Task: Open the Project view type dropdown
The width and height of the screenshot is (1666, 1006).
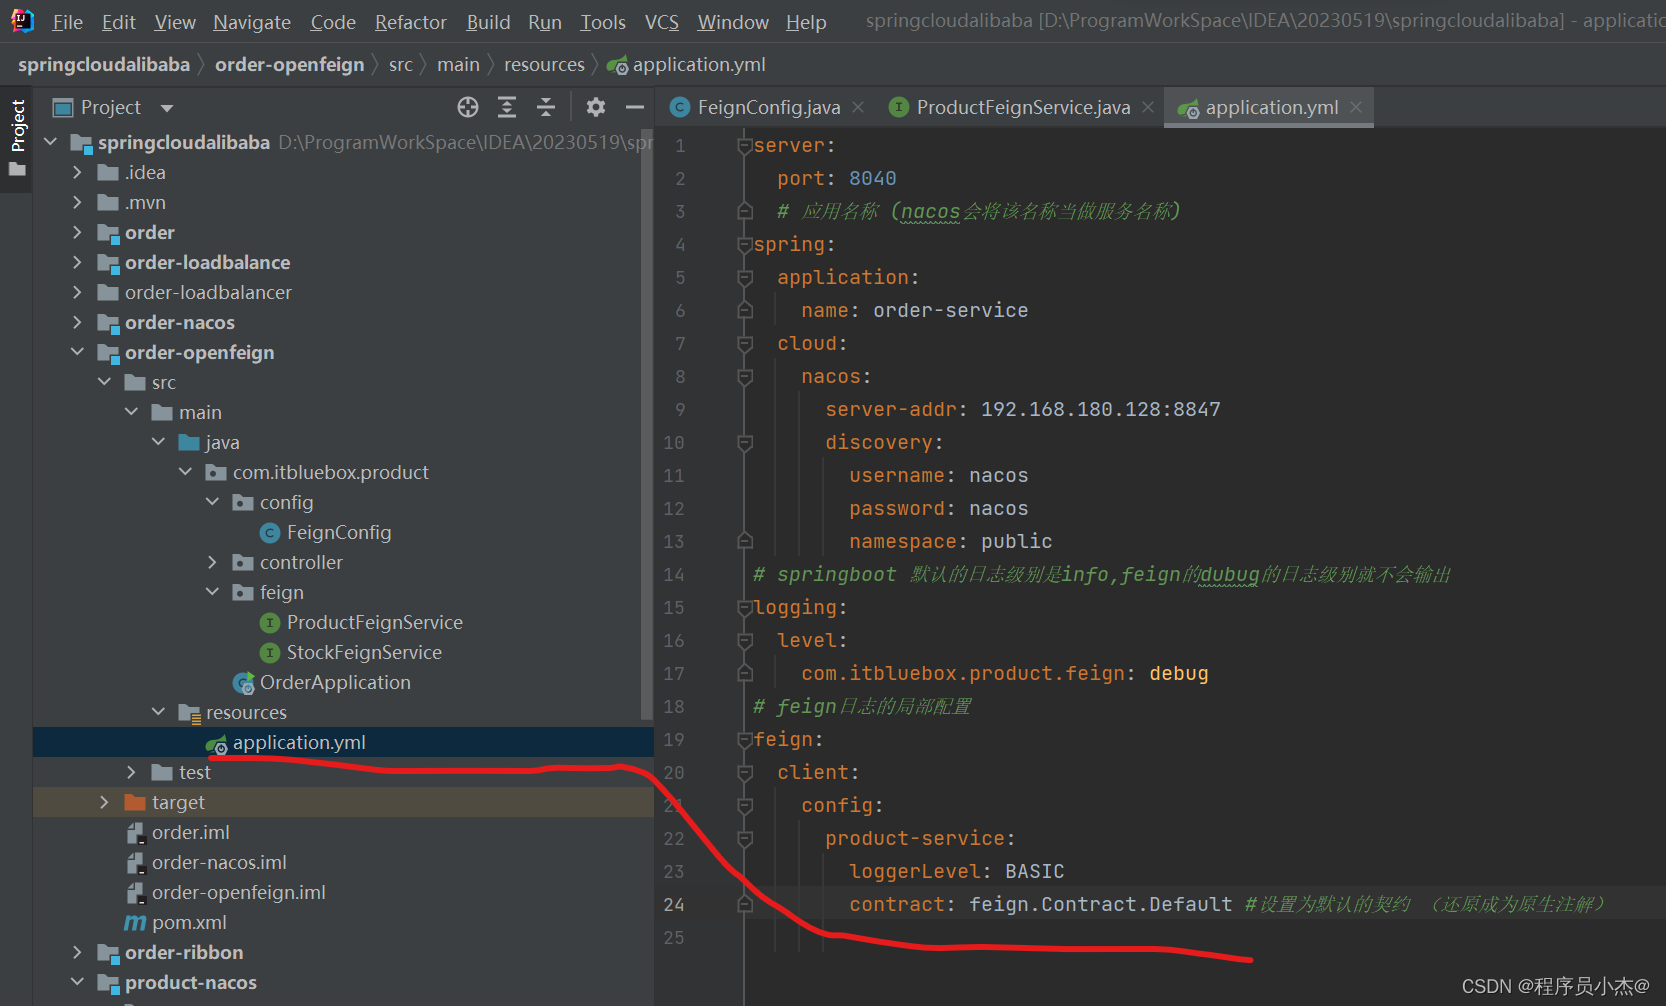Action: coord(167,108)
